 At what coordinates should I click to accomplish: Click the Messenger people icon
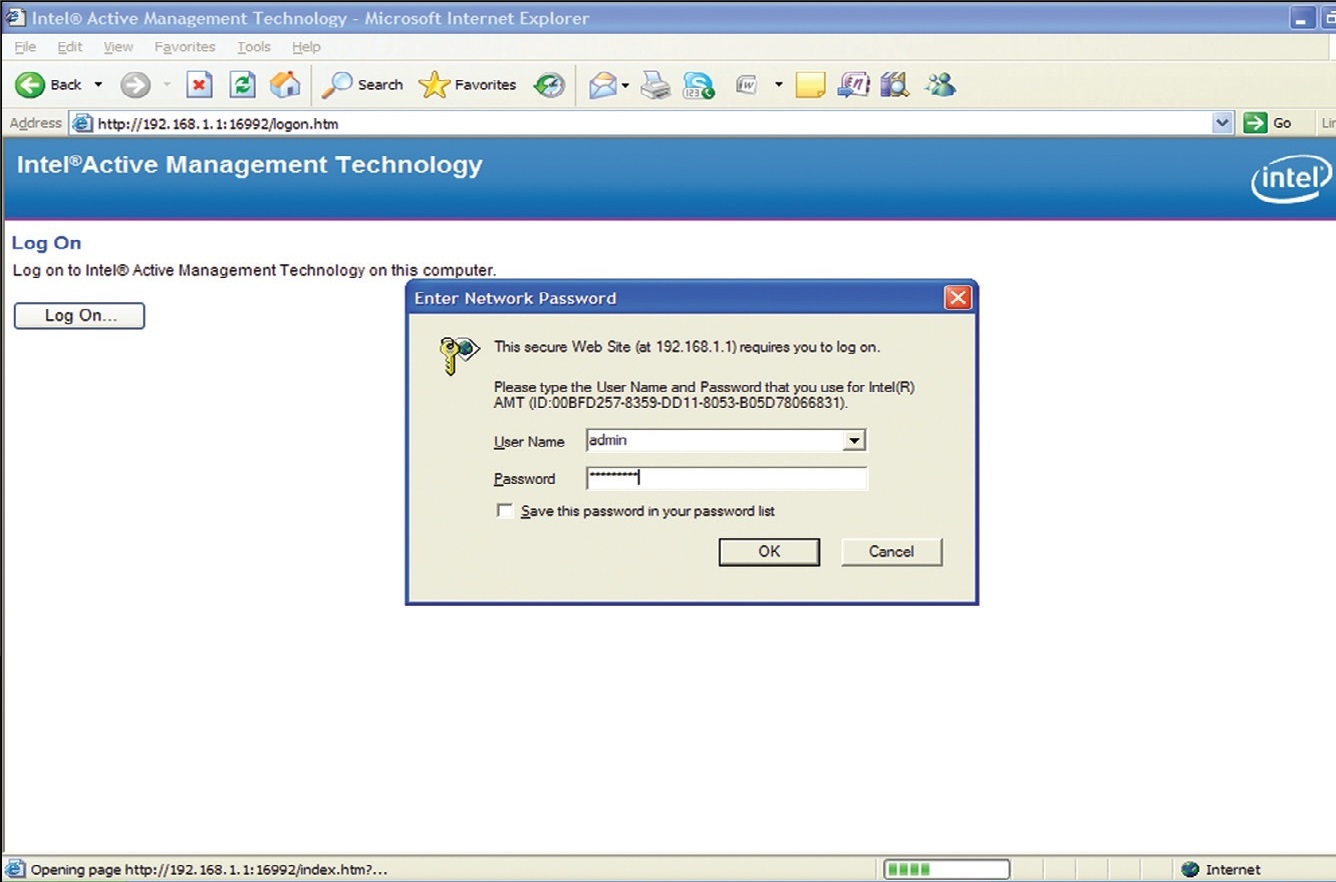pyautogui.click(x=940, y=86)
